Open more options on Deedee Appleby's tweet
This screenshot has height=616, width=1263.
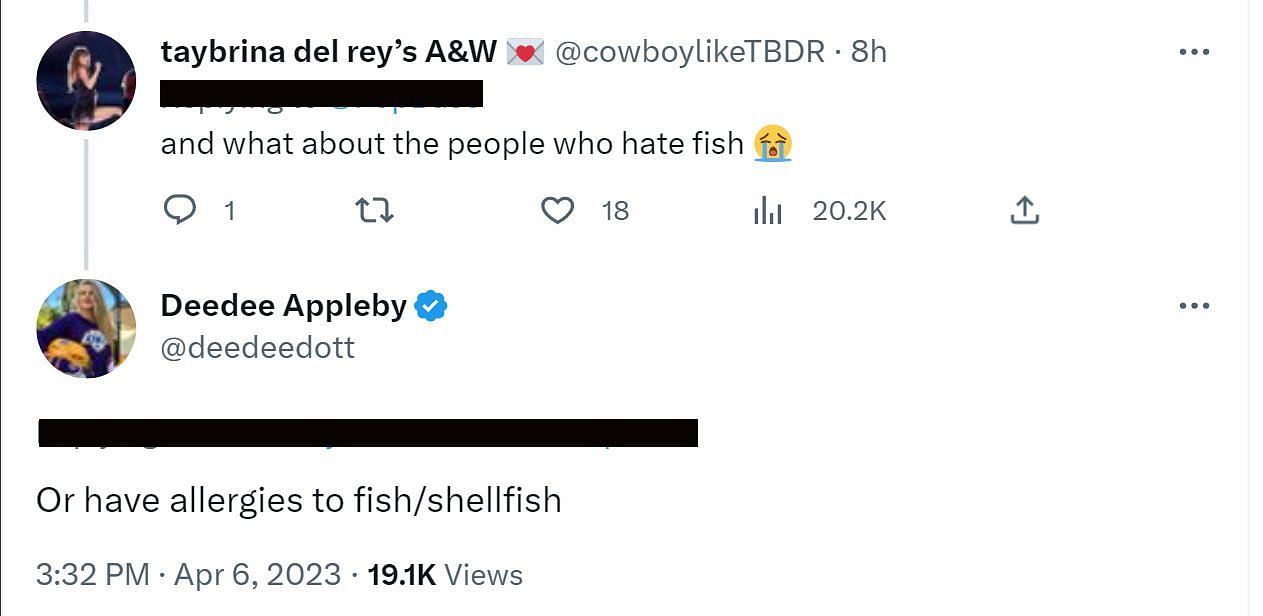[1194, 306]
